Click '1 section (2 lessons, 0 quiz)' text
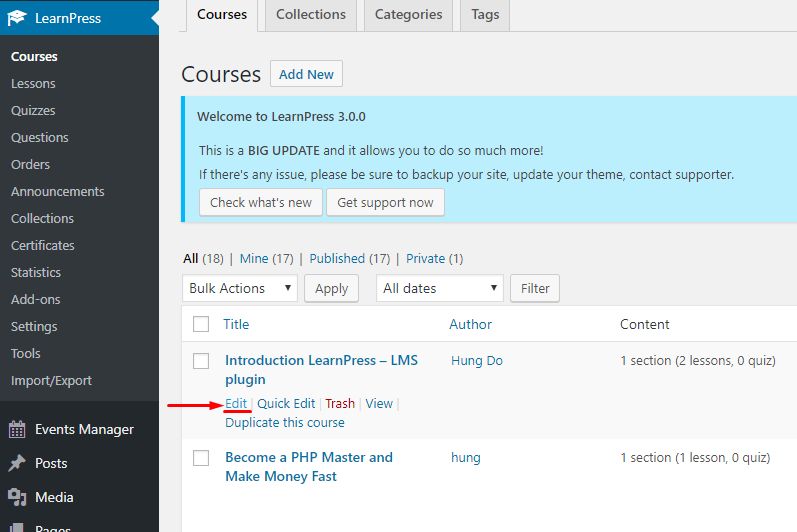The image size is (797, 532). click(x=698, y=361)
